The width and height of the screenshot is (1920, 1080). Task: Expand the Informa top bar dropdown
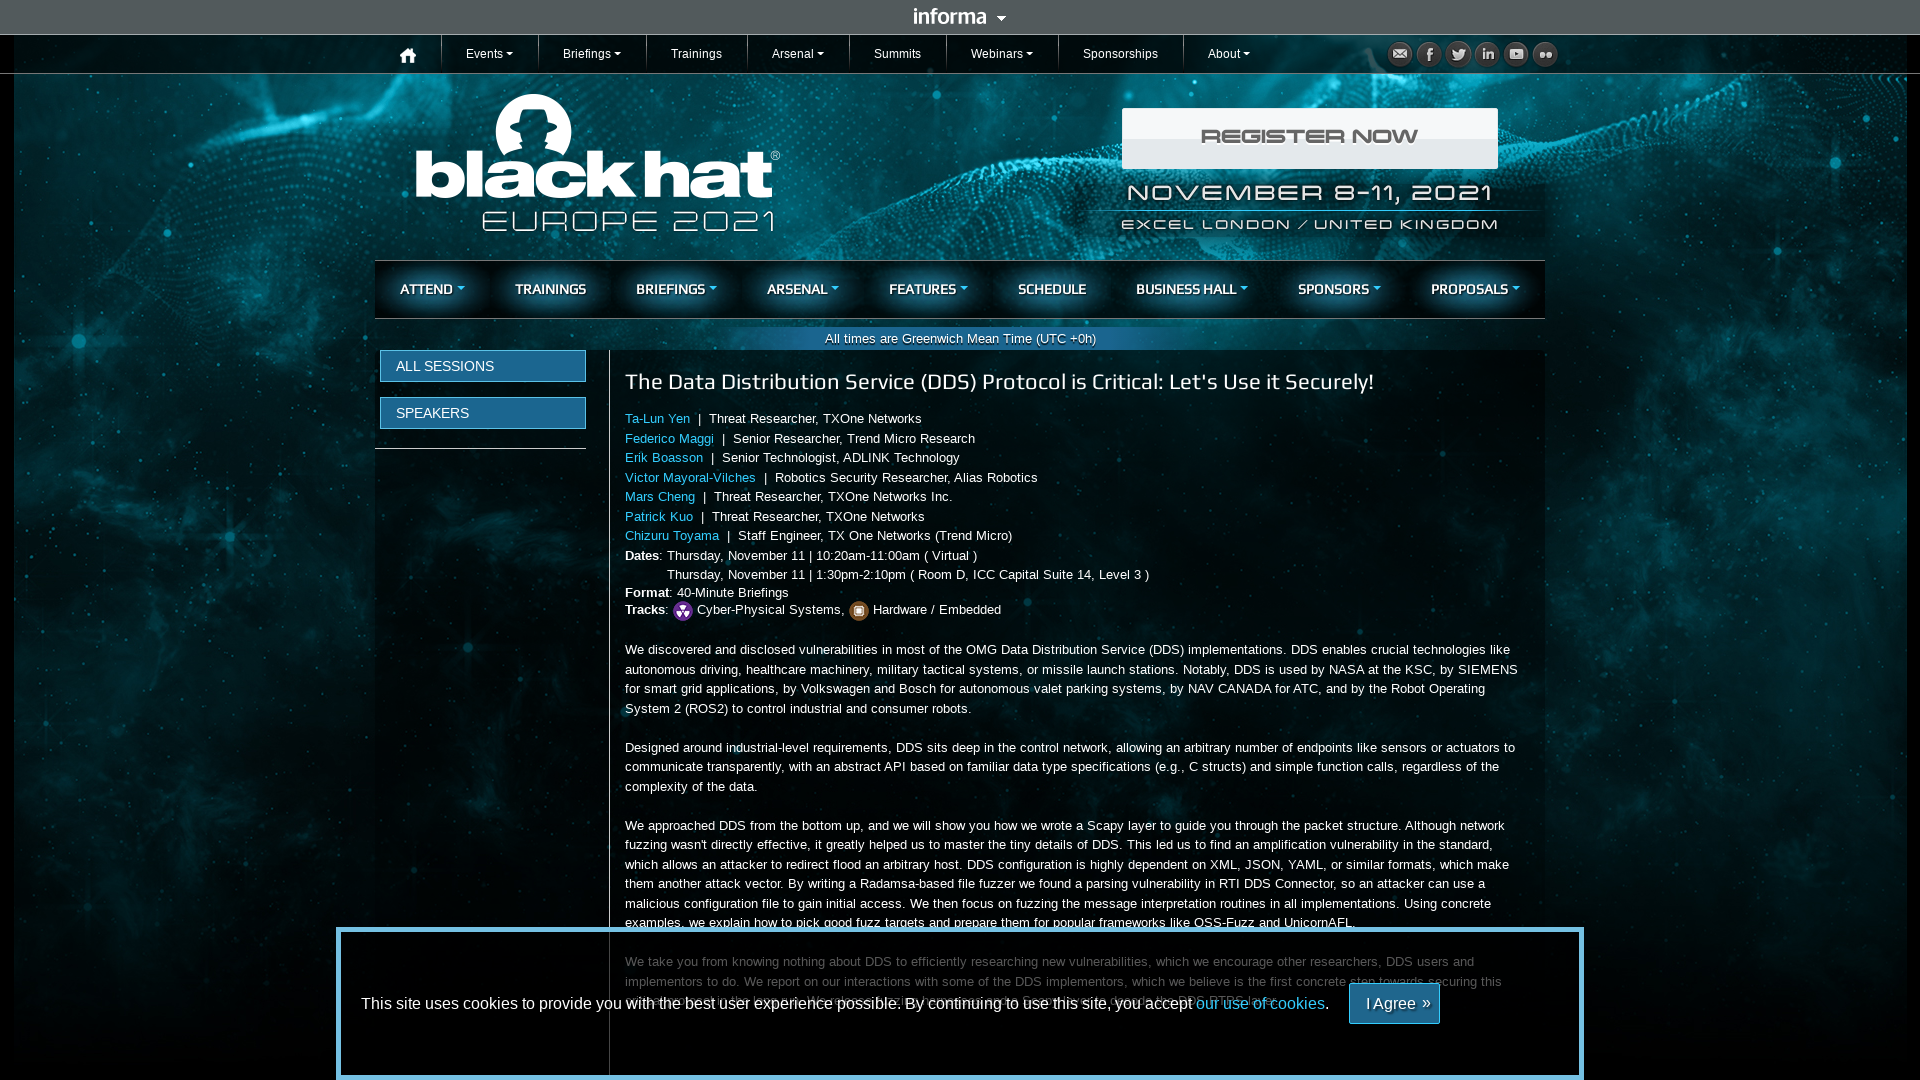(x=960, y=17)
